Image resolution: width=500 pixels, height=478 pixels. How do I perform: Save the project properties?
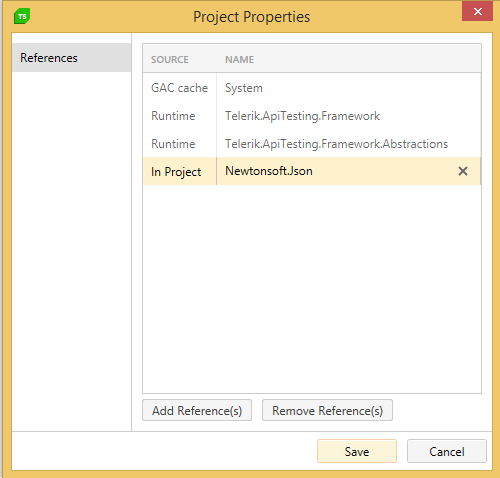357,451
